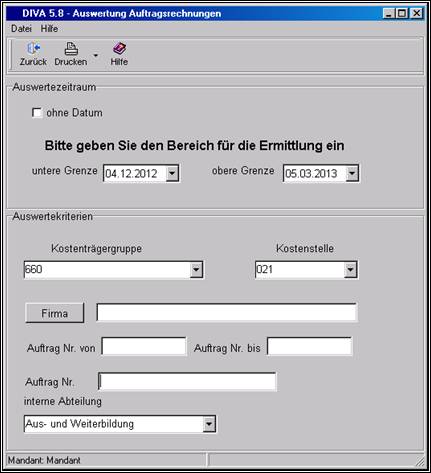Maximize the DIVA window
431x473 pixels.
402,13
